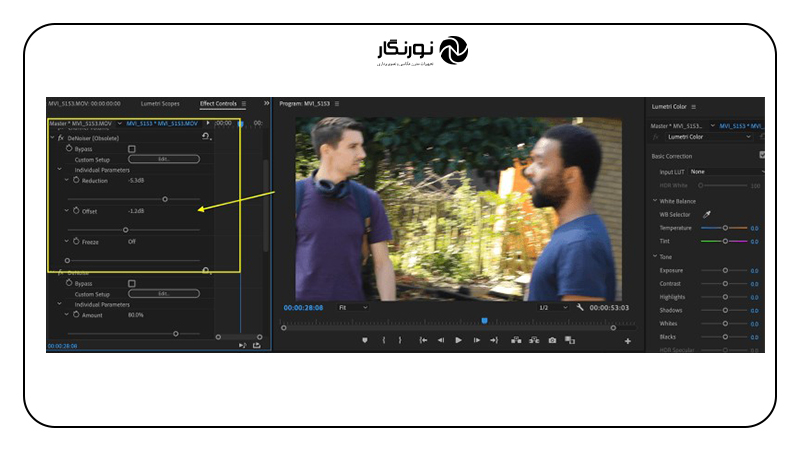
Task: Export frame with the camera icon
Action: (552, 340)
